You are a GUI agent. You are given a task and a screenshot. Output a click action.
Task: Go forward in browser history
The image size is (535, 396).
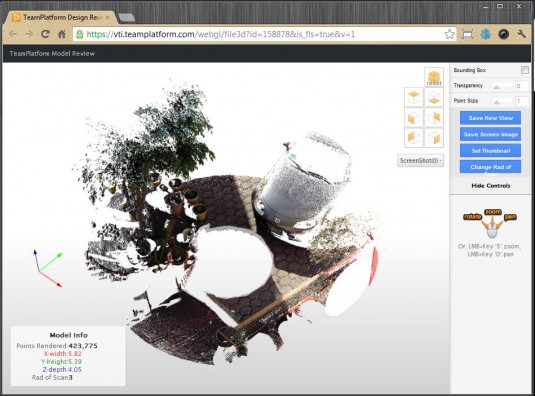click(x=29, y=34)
